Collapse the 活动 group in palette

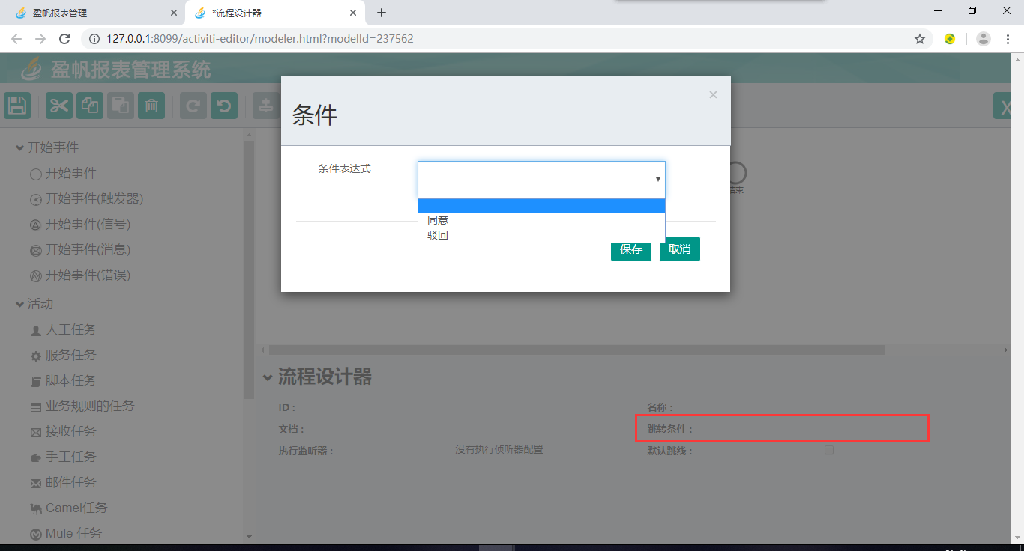(20, 304)
